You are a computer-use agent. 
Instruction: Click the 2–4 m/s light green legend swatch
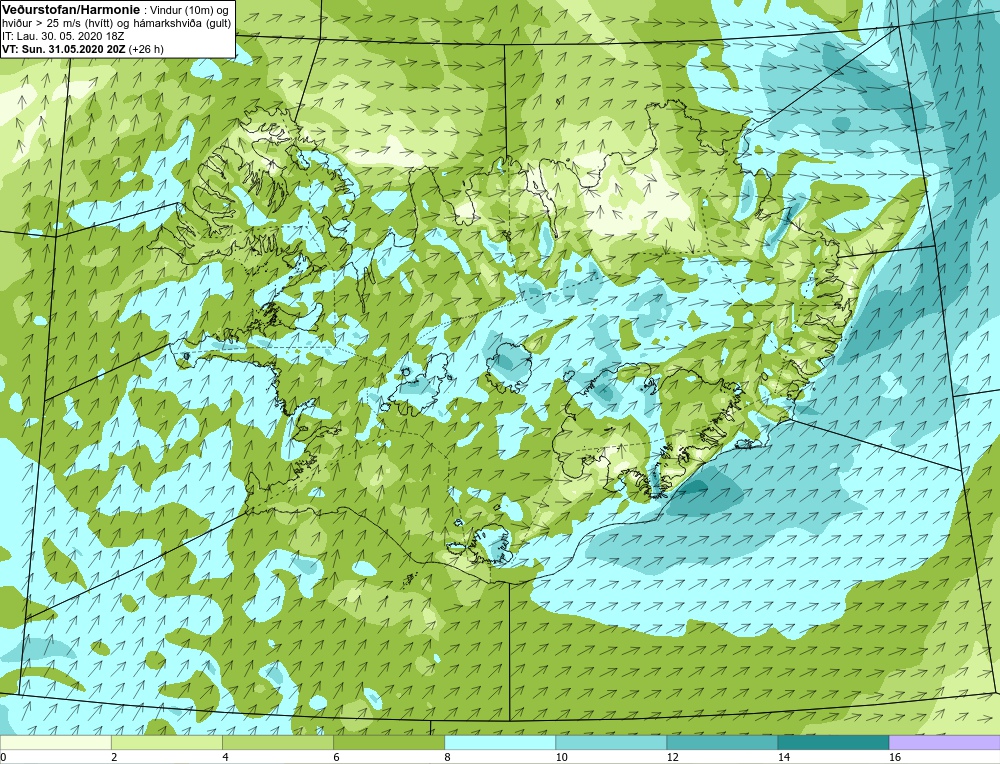click(166, 742)
